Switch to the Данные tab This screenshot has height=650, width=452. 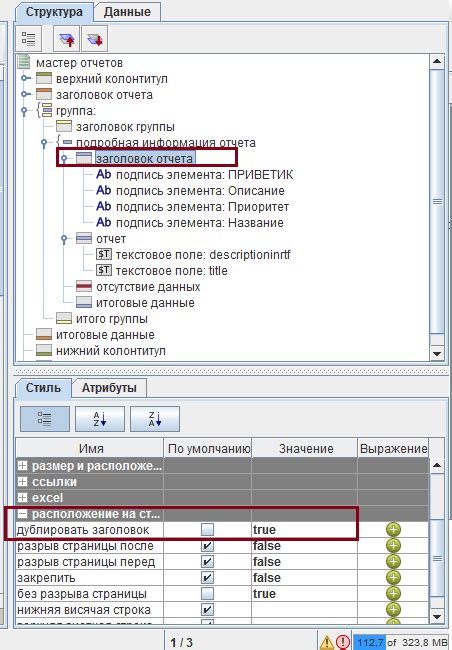[127, 12]
